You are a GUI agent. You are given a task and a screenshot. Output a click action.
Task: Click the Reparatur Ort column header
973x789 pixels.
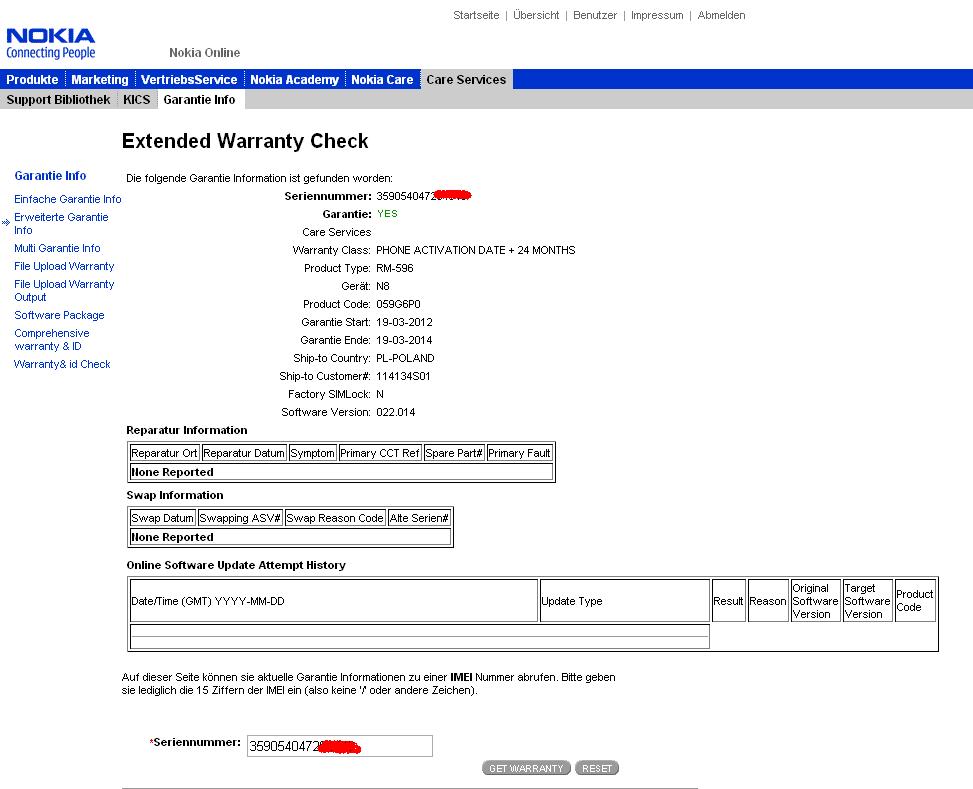[x=164, y=453]
